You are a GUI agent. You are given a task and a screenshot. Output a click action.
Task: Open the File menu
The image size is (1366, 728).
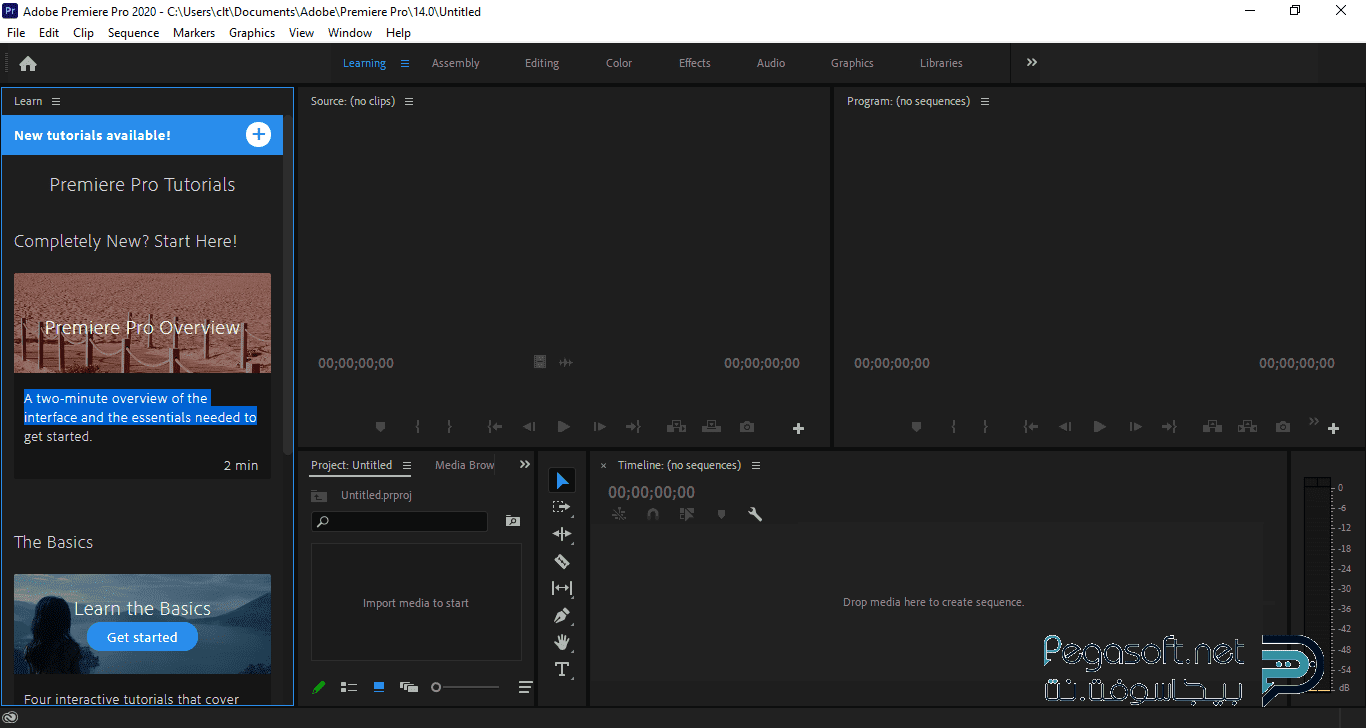click(x=16, y=33)
